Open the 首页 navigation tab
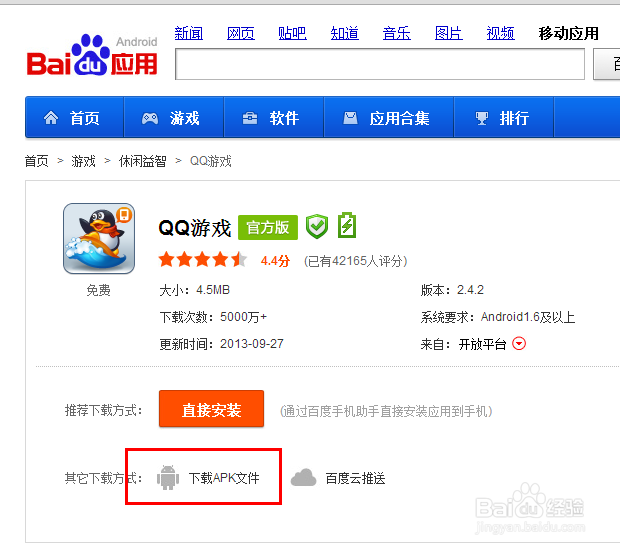This screenshot has height=549, width=620. point(75,117)
